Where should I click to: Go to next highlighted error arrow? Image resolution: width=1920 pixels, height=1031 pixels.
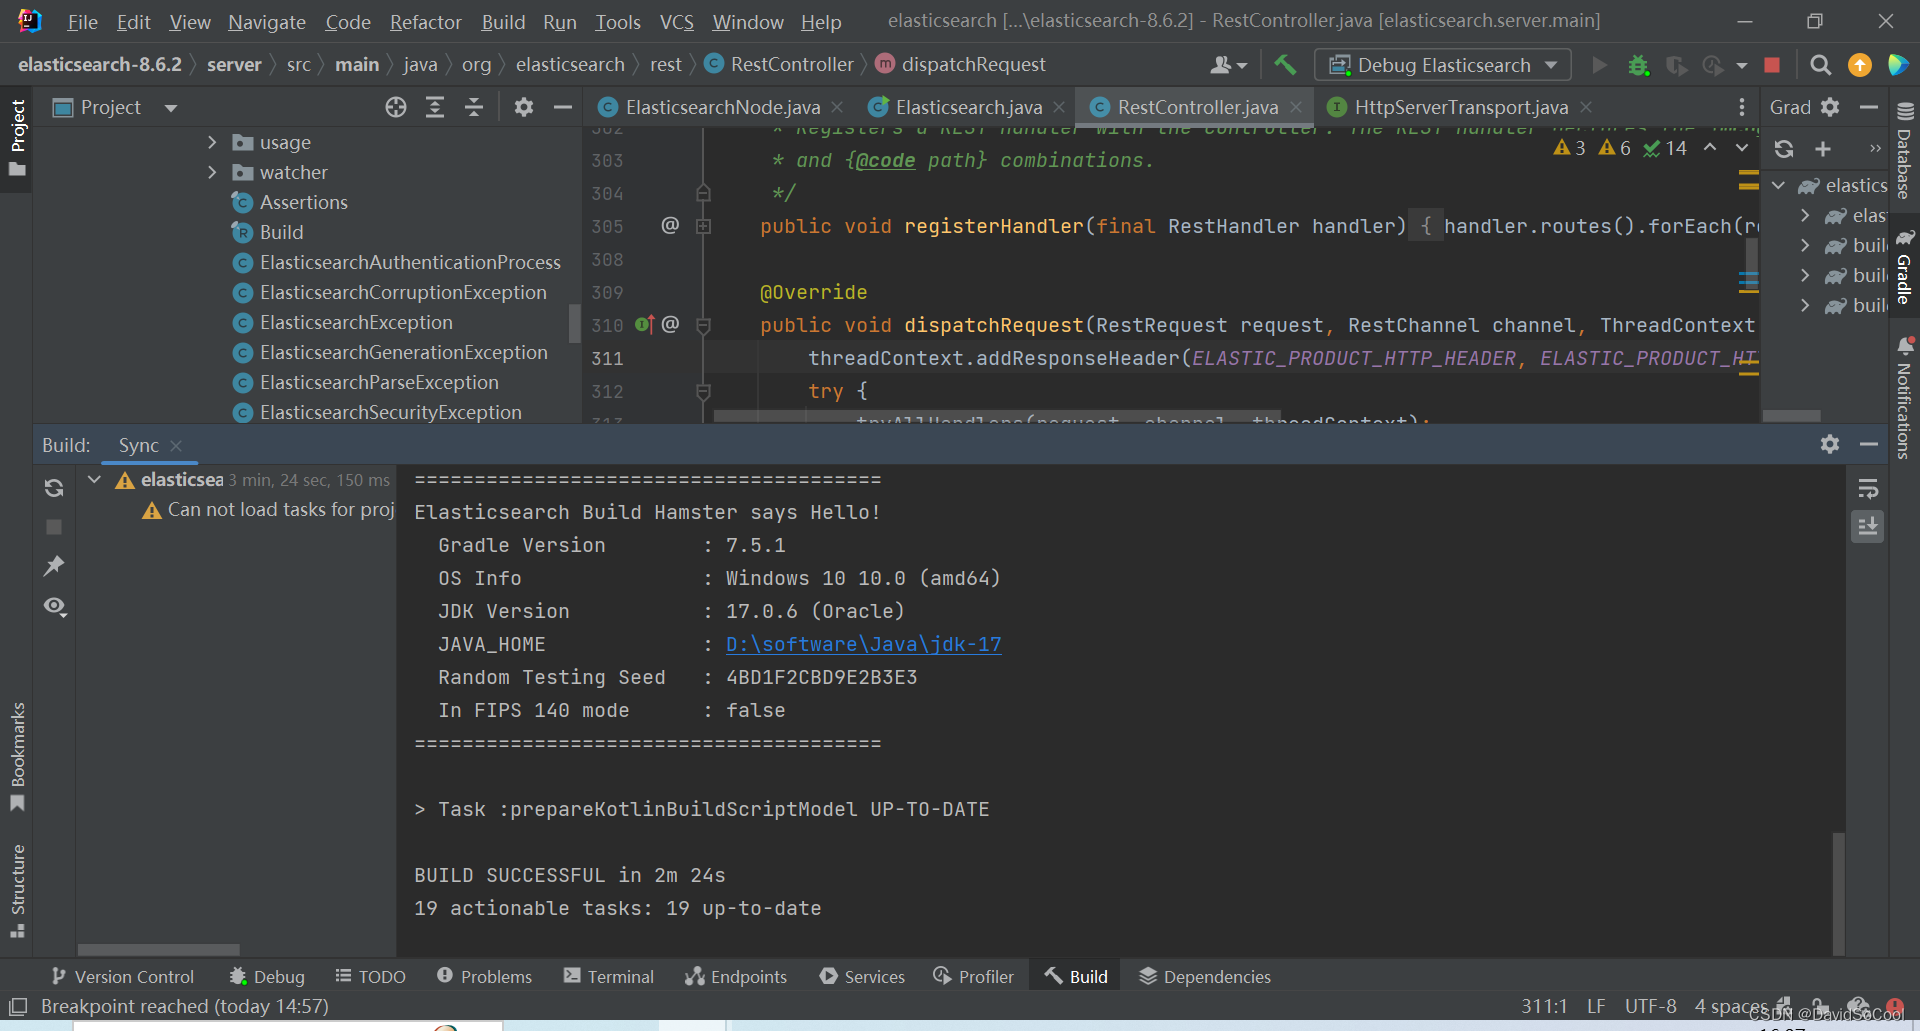(x=1742, y=148)
